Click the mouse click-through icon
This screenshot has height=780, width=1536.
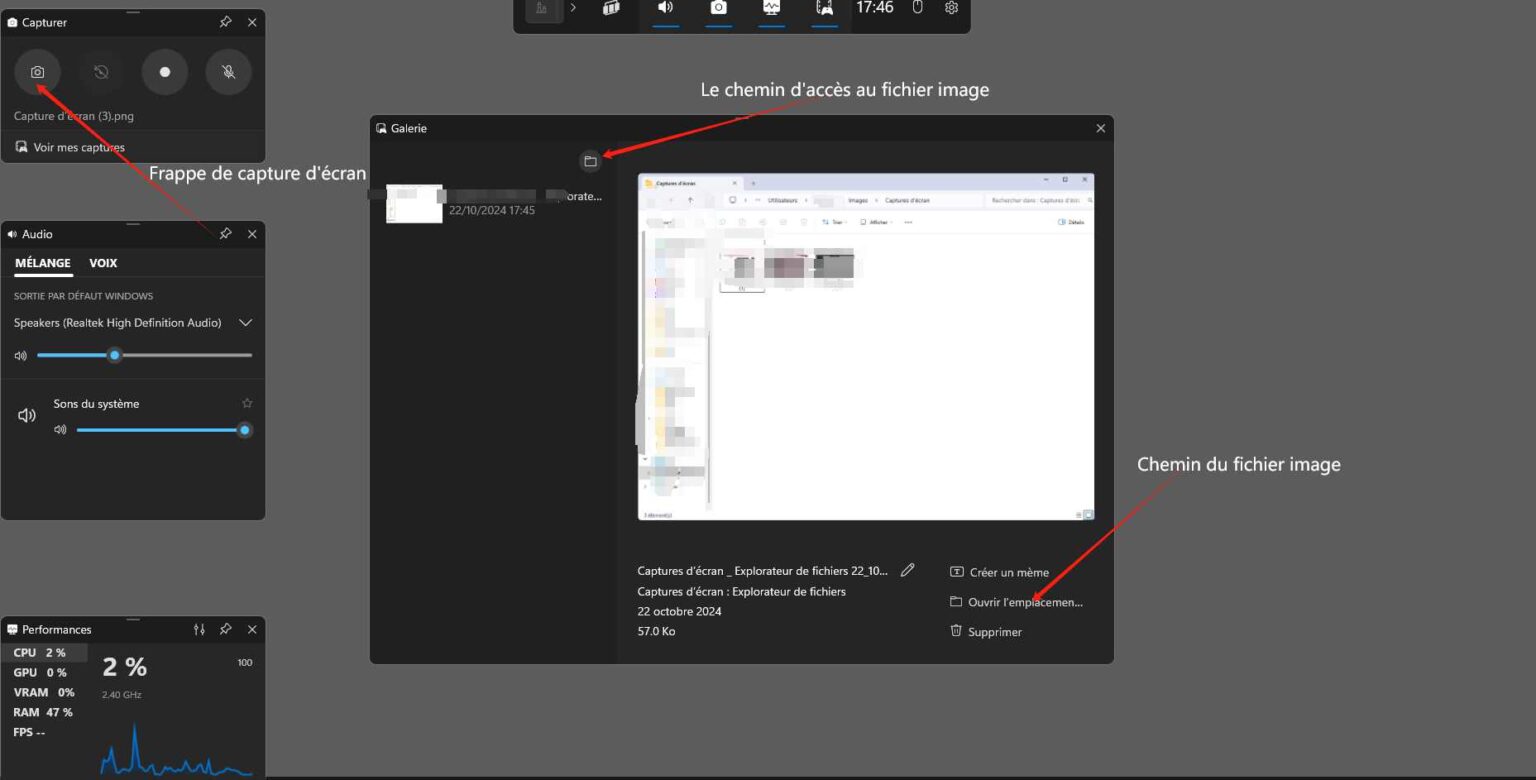[918, 8]
